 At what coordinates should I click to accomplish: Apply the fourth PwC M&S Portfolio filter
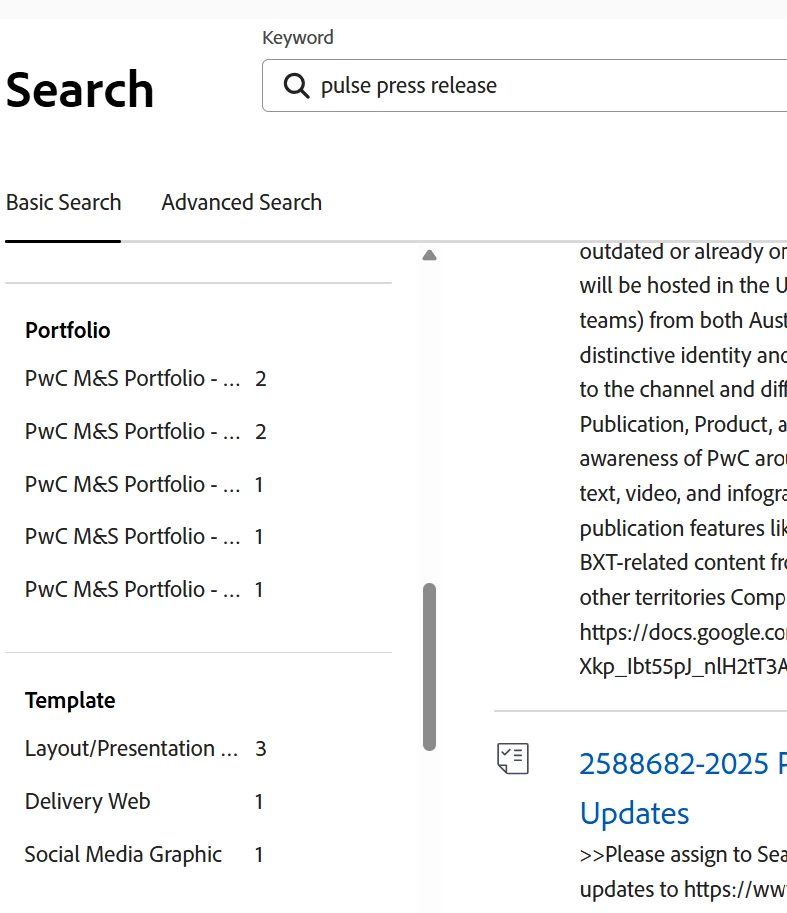132,537
